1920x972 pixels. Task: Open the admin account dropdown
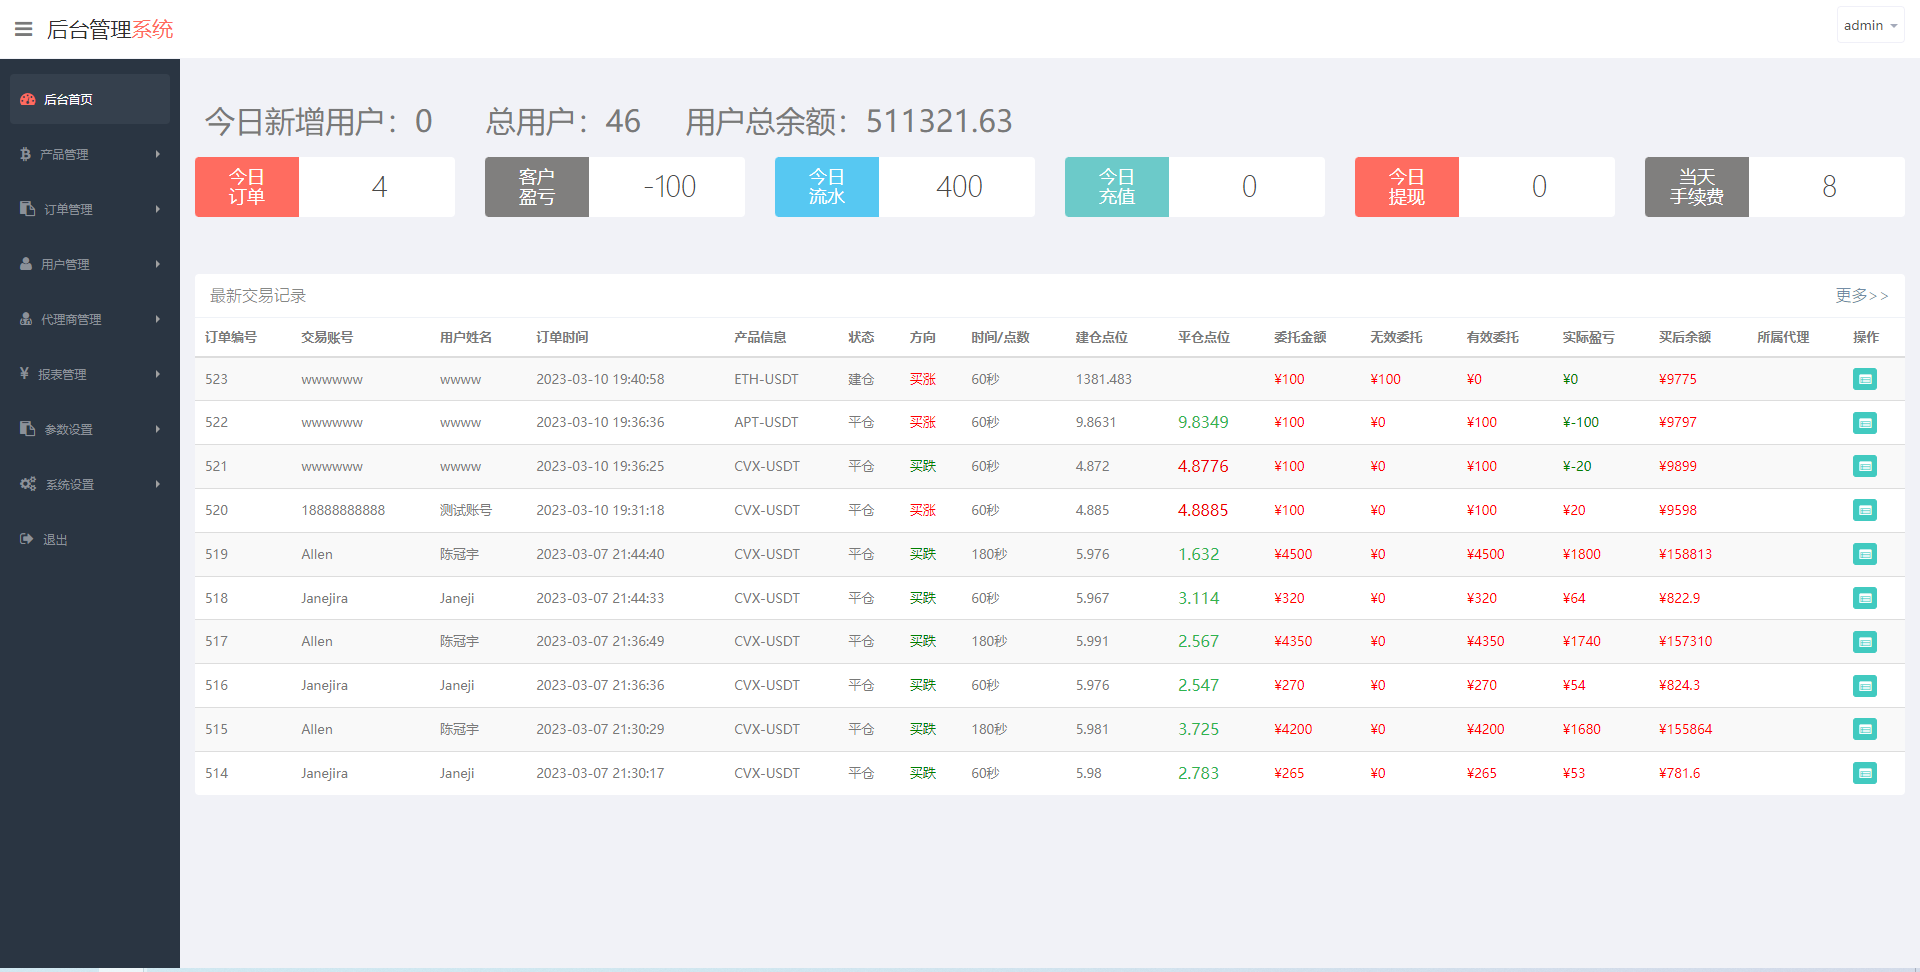pos(1869,24)
